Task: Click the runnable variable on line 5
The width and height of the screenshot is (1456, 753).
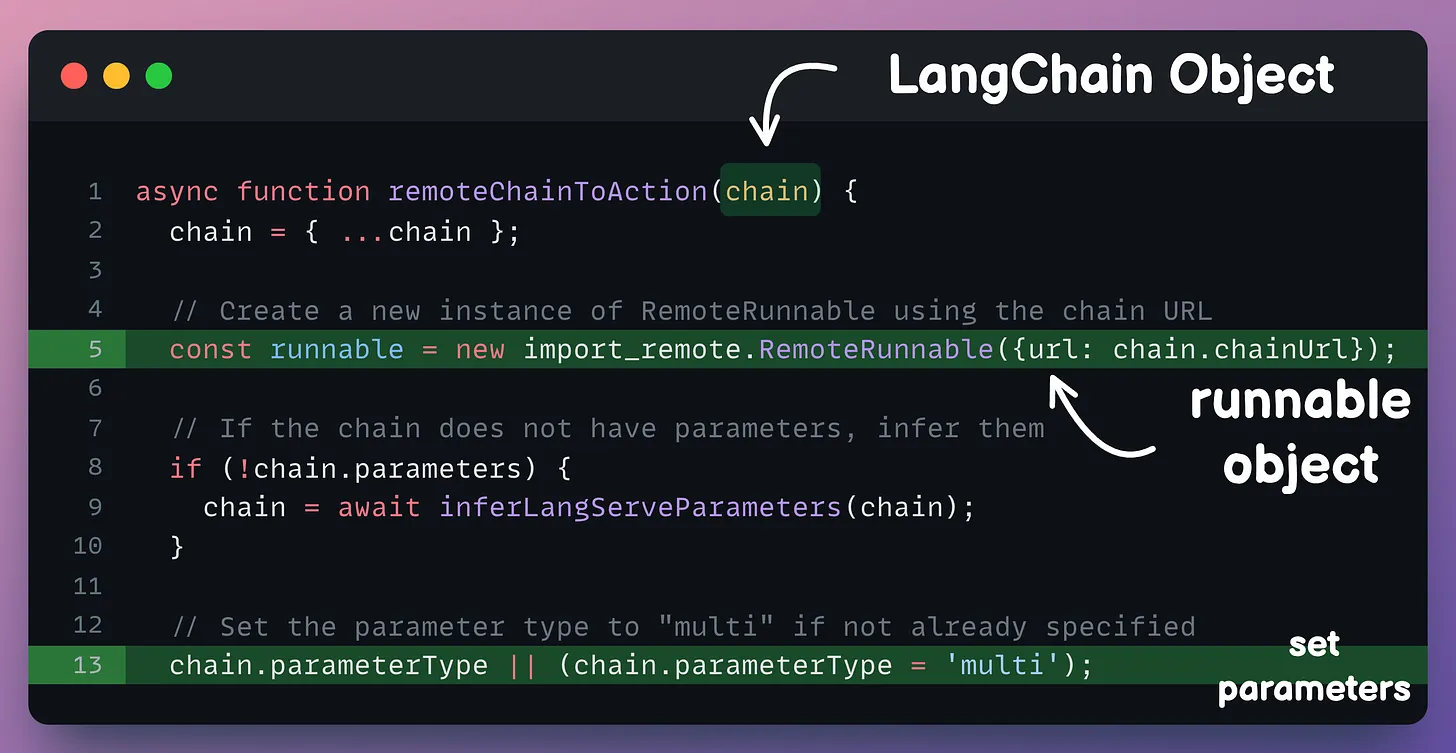Action: [336, 349]
